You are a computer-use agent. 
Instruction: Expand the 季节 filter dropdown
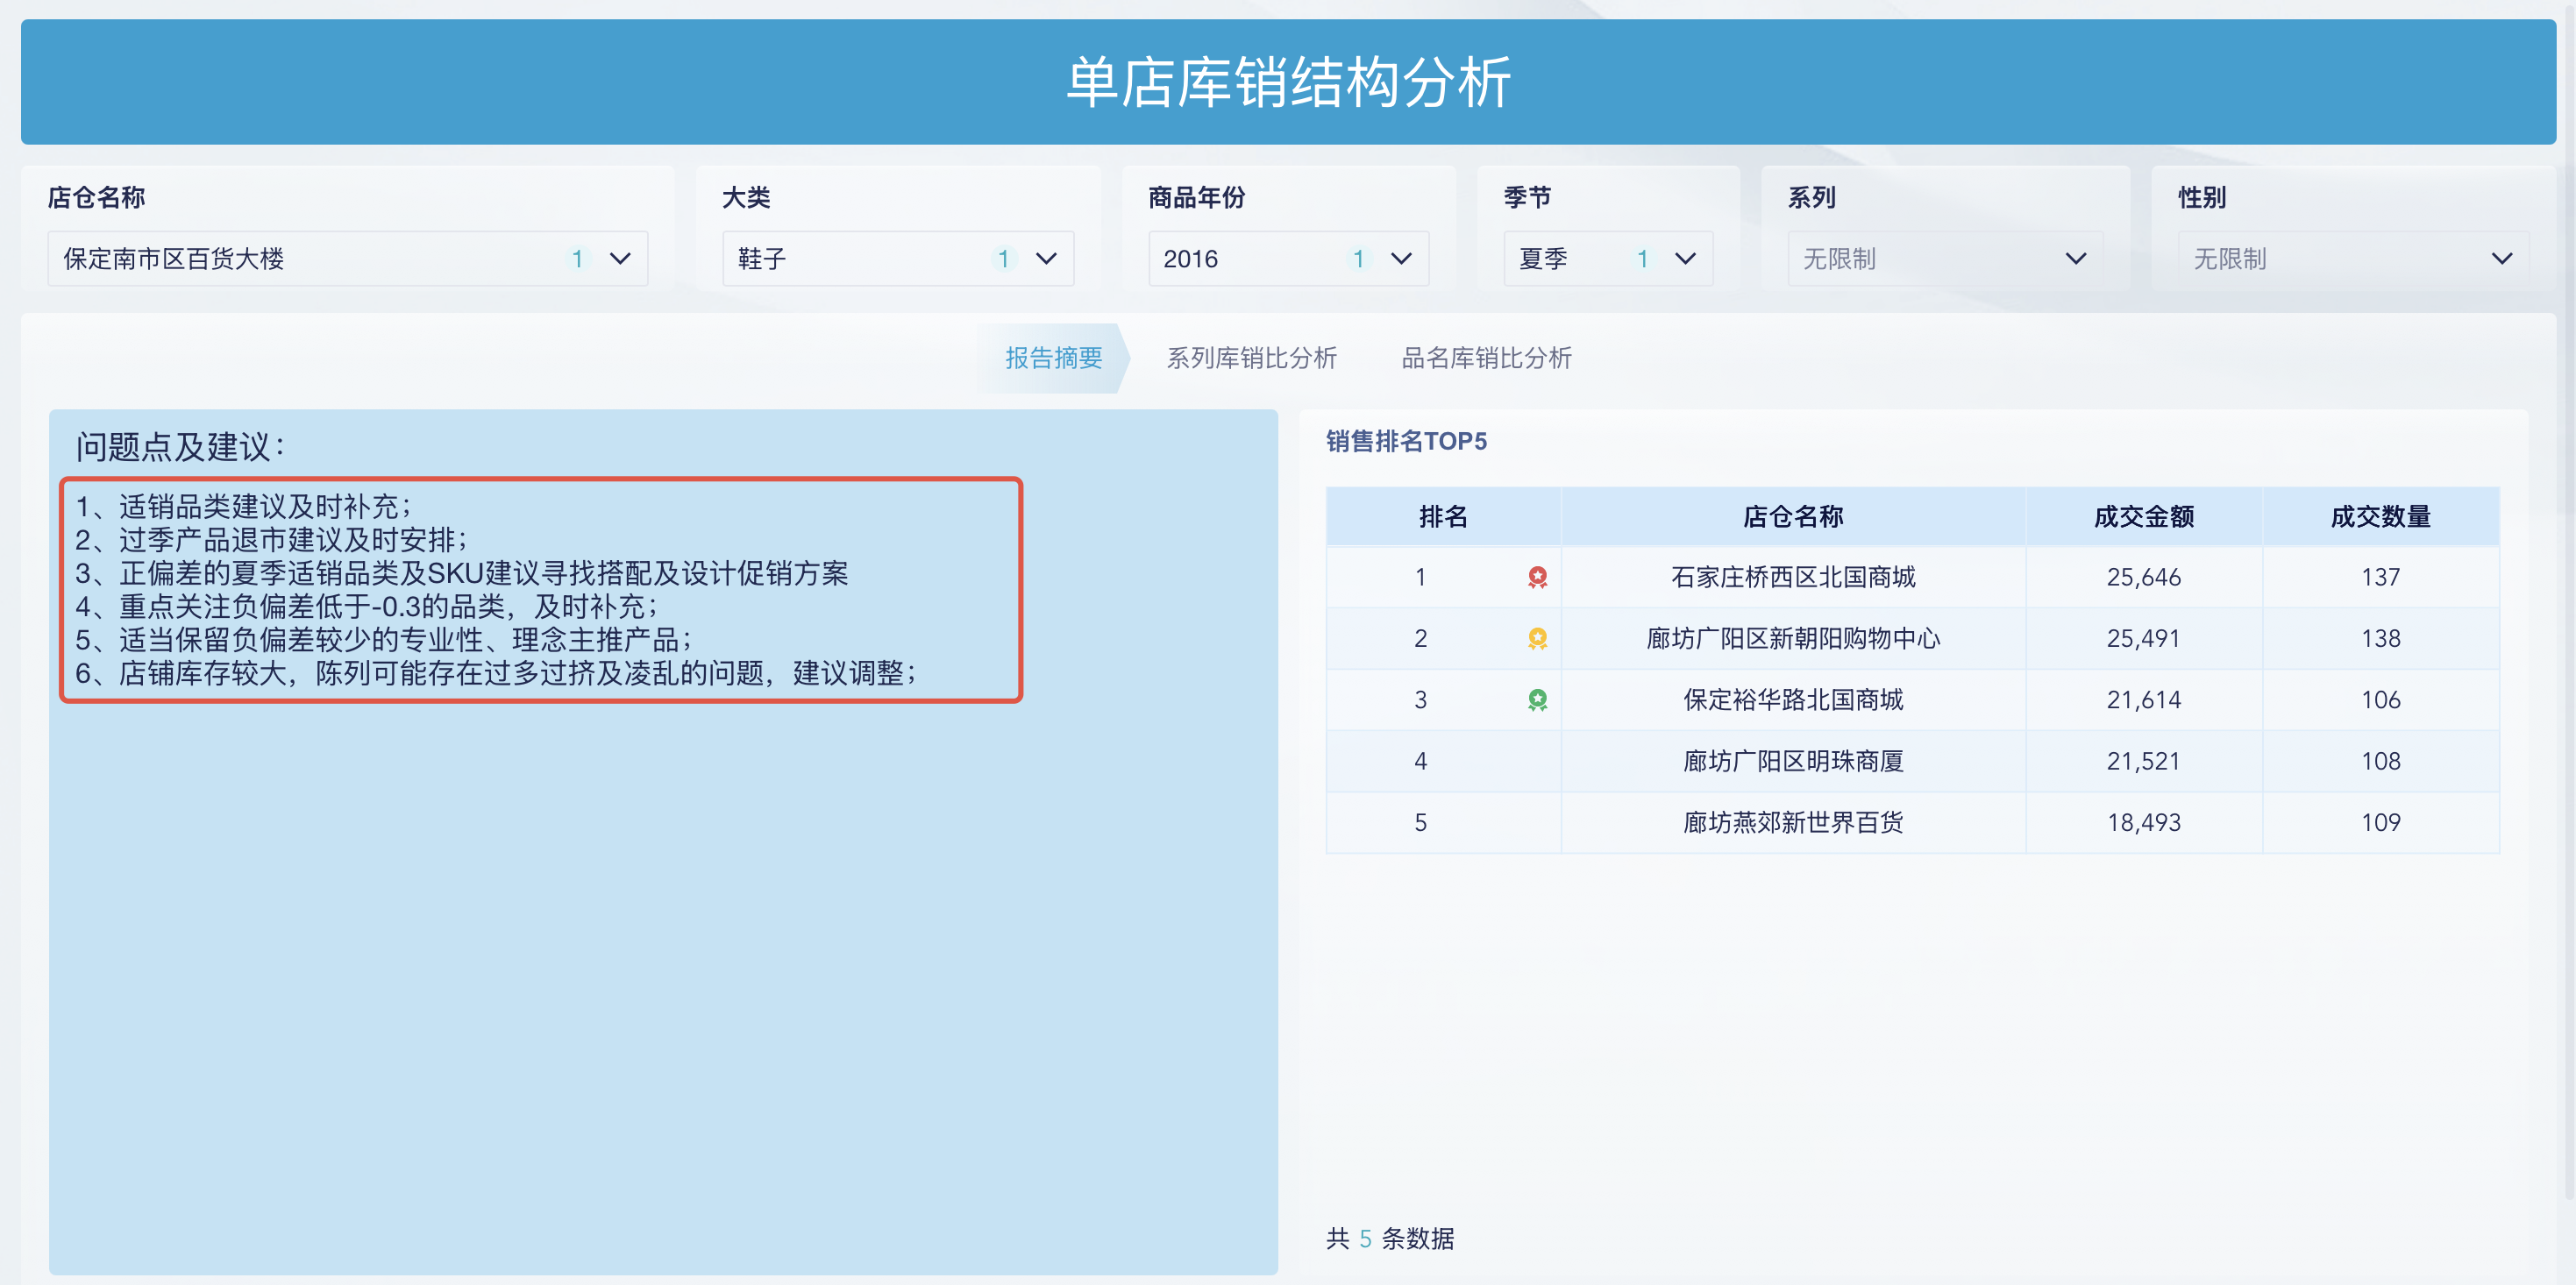tap(1684, 258)
